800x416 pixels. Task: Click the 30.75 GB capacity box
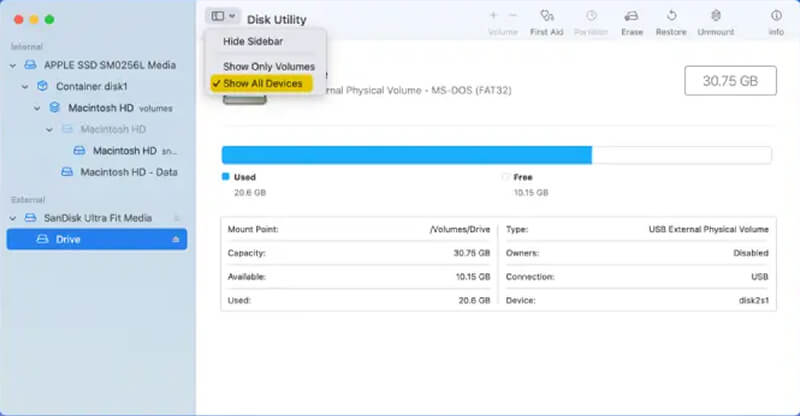[730, 81]
